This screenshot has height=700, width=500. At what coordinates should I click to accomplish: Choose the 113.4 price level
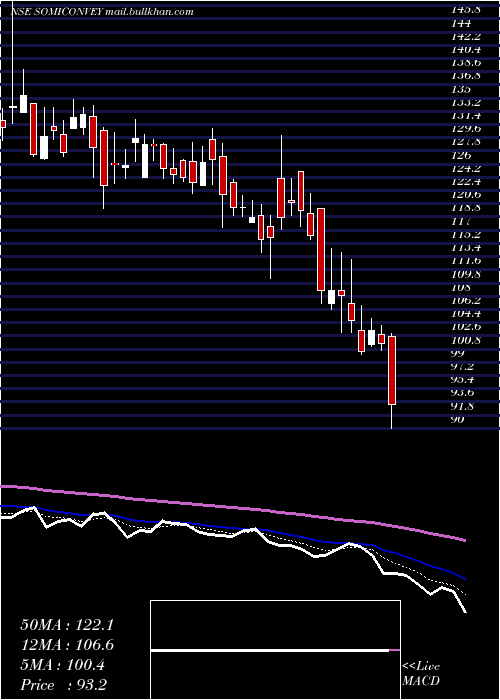pos(468,247)
